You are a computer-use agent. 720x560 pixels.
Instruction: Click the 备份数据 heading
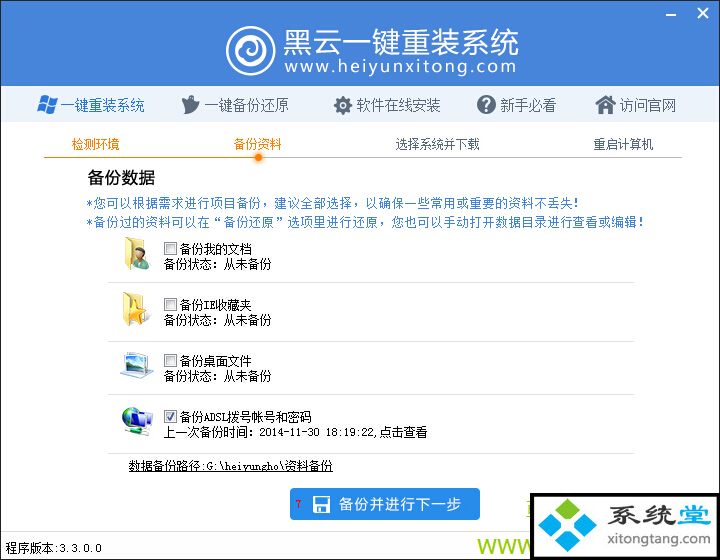point(121,178)
